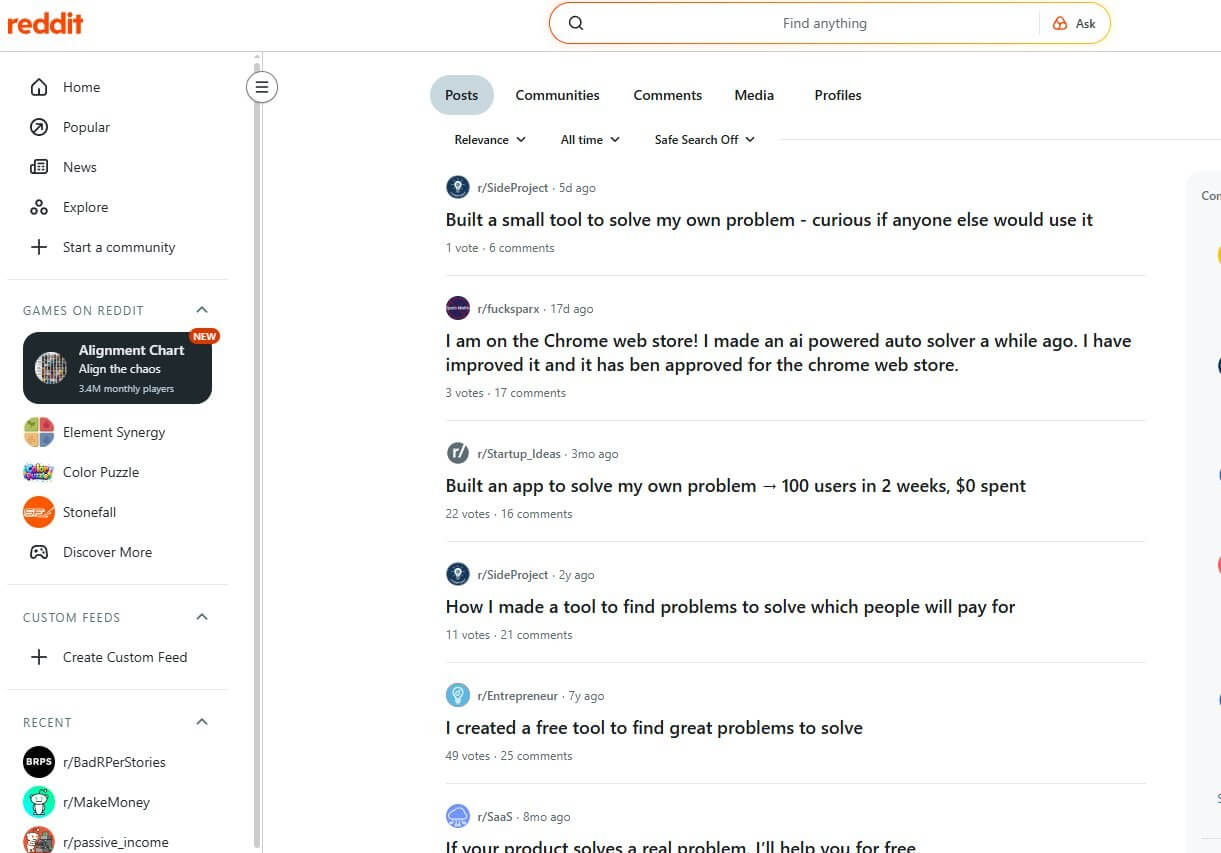This screenshot has width=1221, height=853.
Task: Click the Element Synergy game label
Action: pyautogui.click(x=114, y=432)
